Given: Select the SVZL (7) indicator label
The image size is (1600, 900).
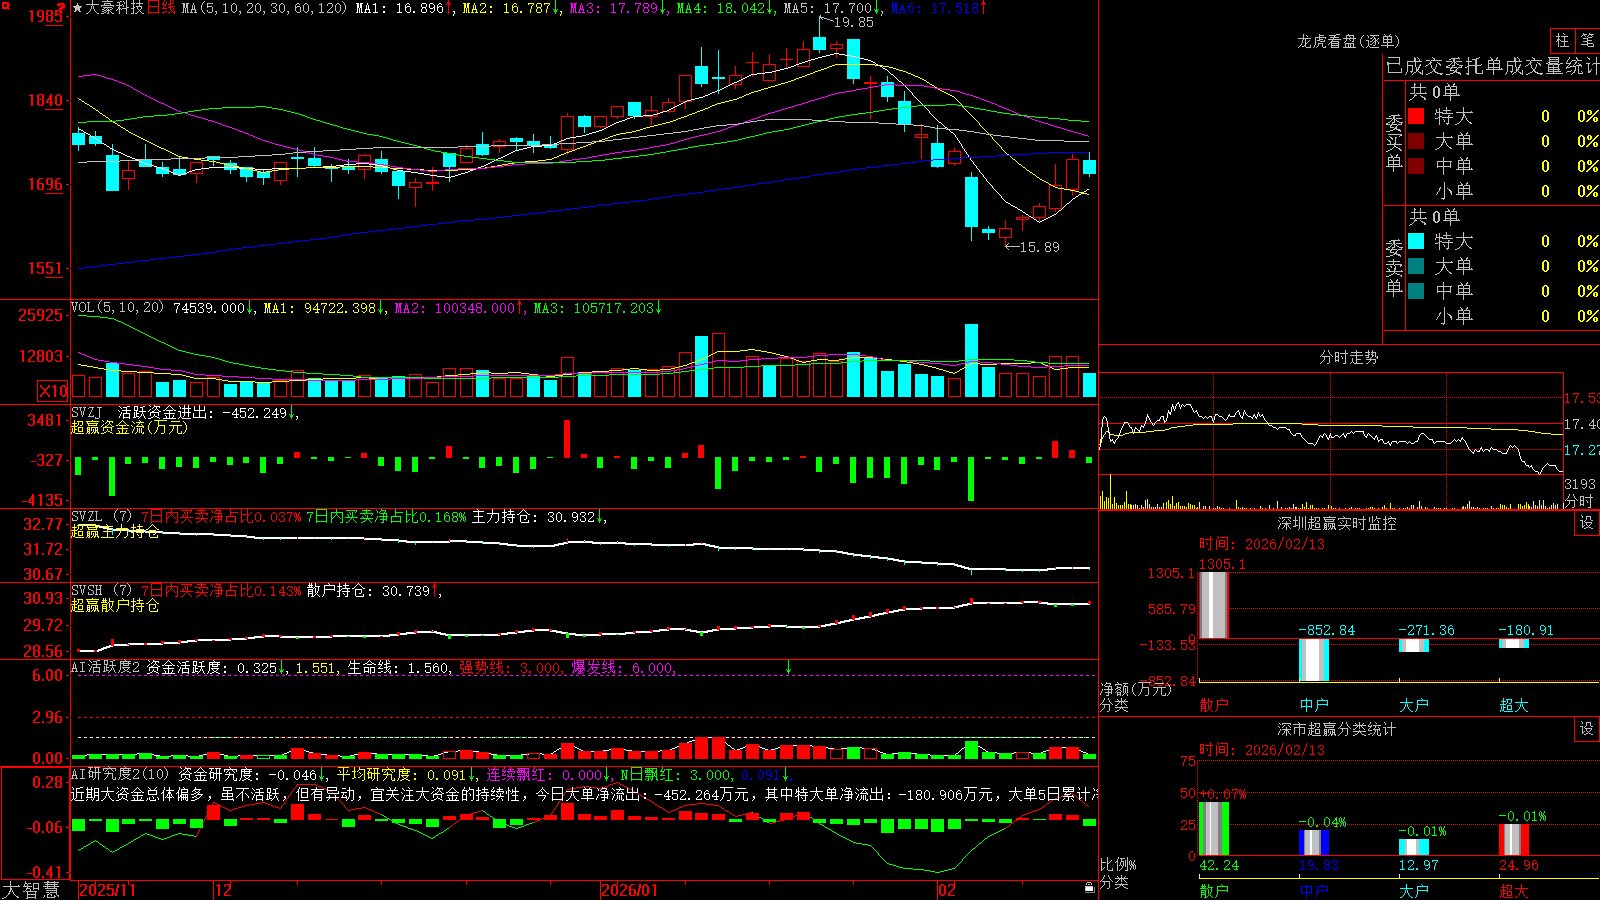Looking at the screenshot, I should point(101,517).
